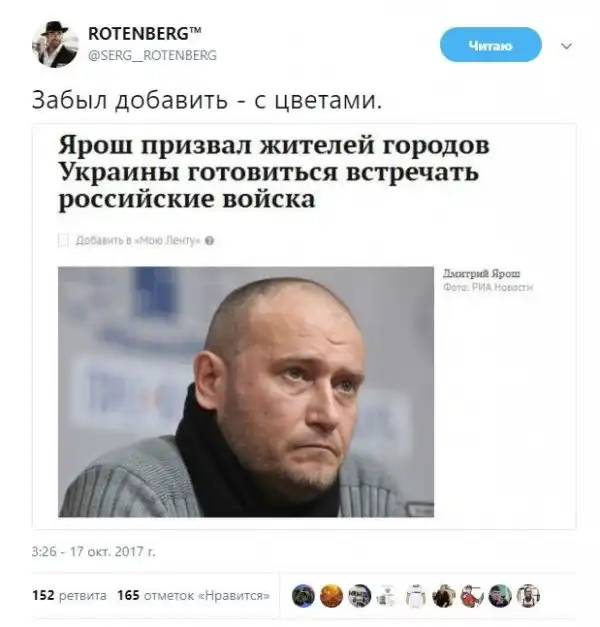Open the Ярош призвал жителей headline
Image resolution: width=600 pixels, height=627 pixels.
tap(274, 172)
